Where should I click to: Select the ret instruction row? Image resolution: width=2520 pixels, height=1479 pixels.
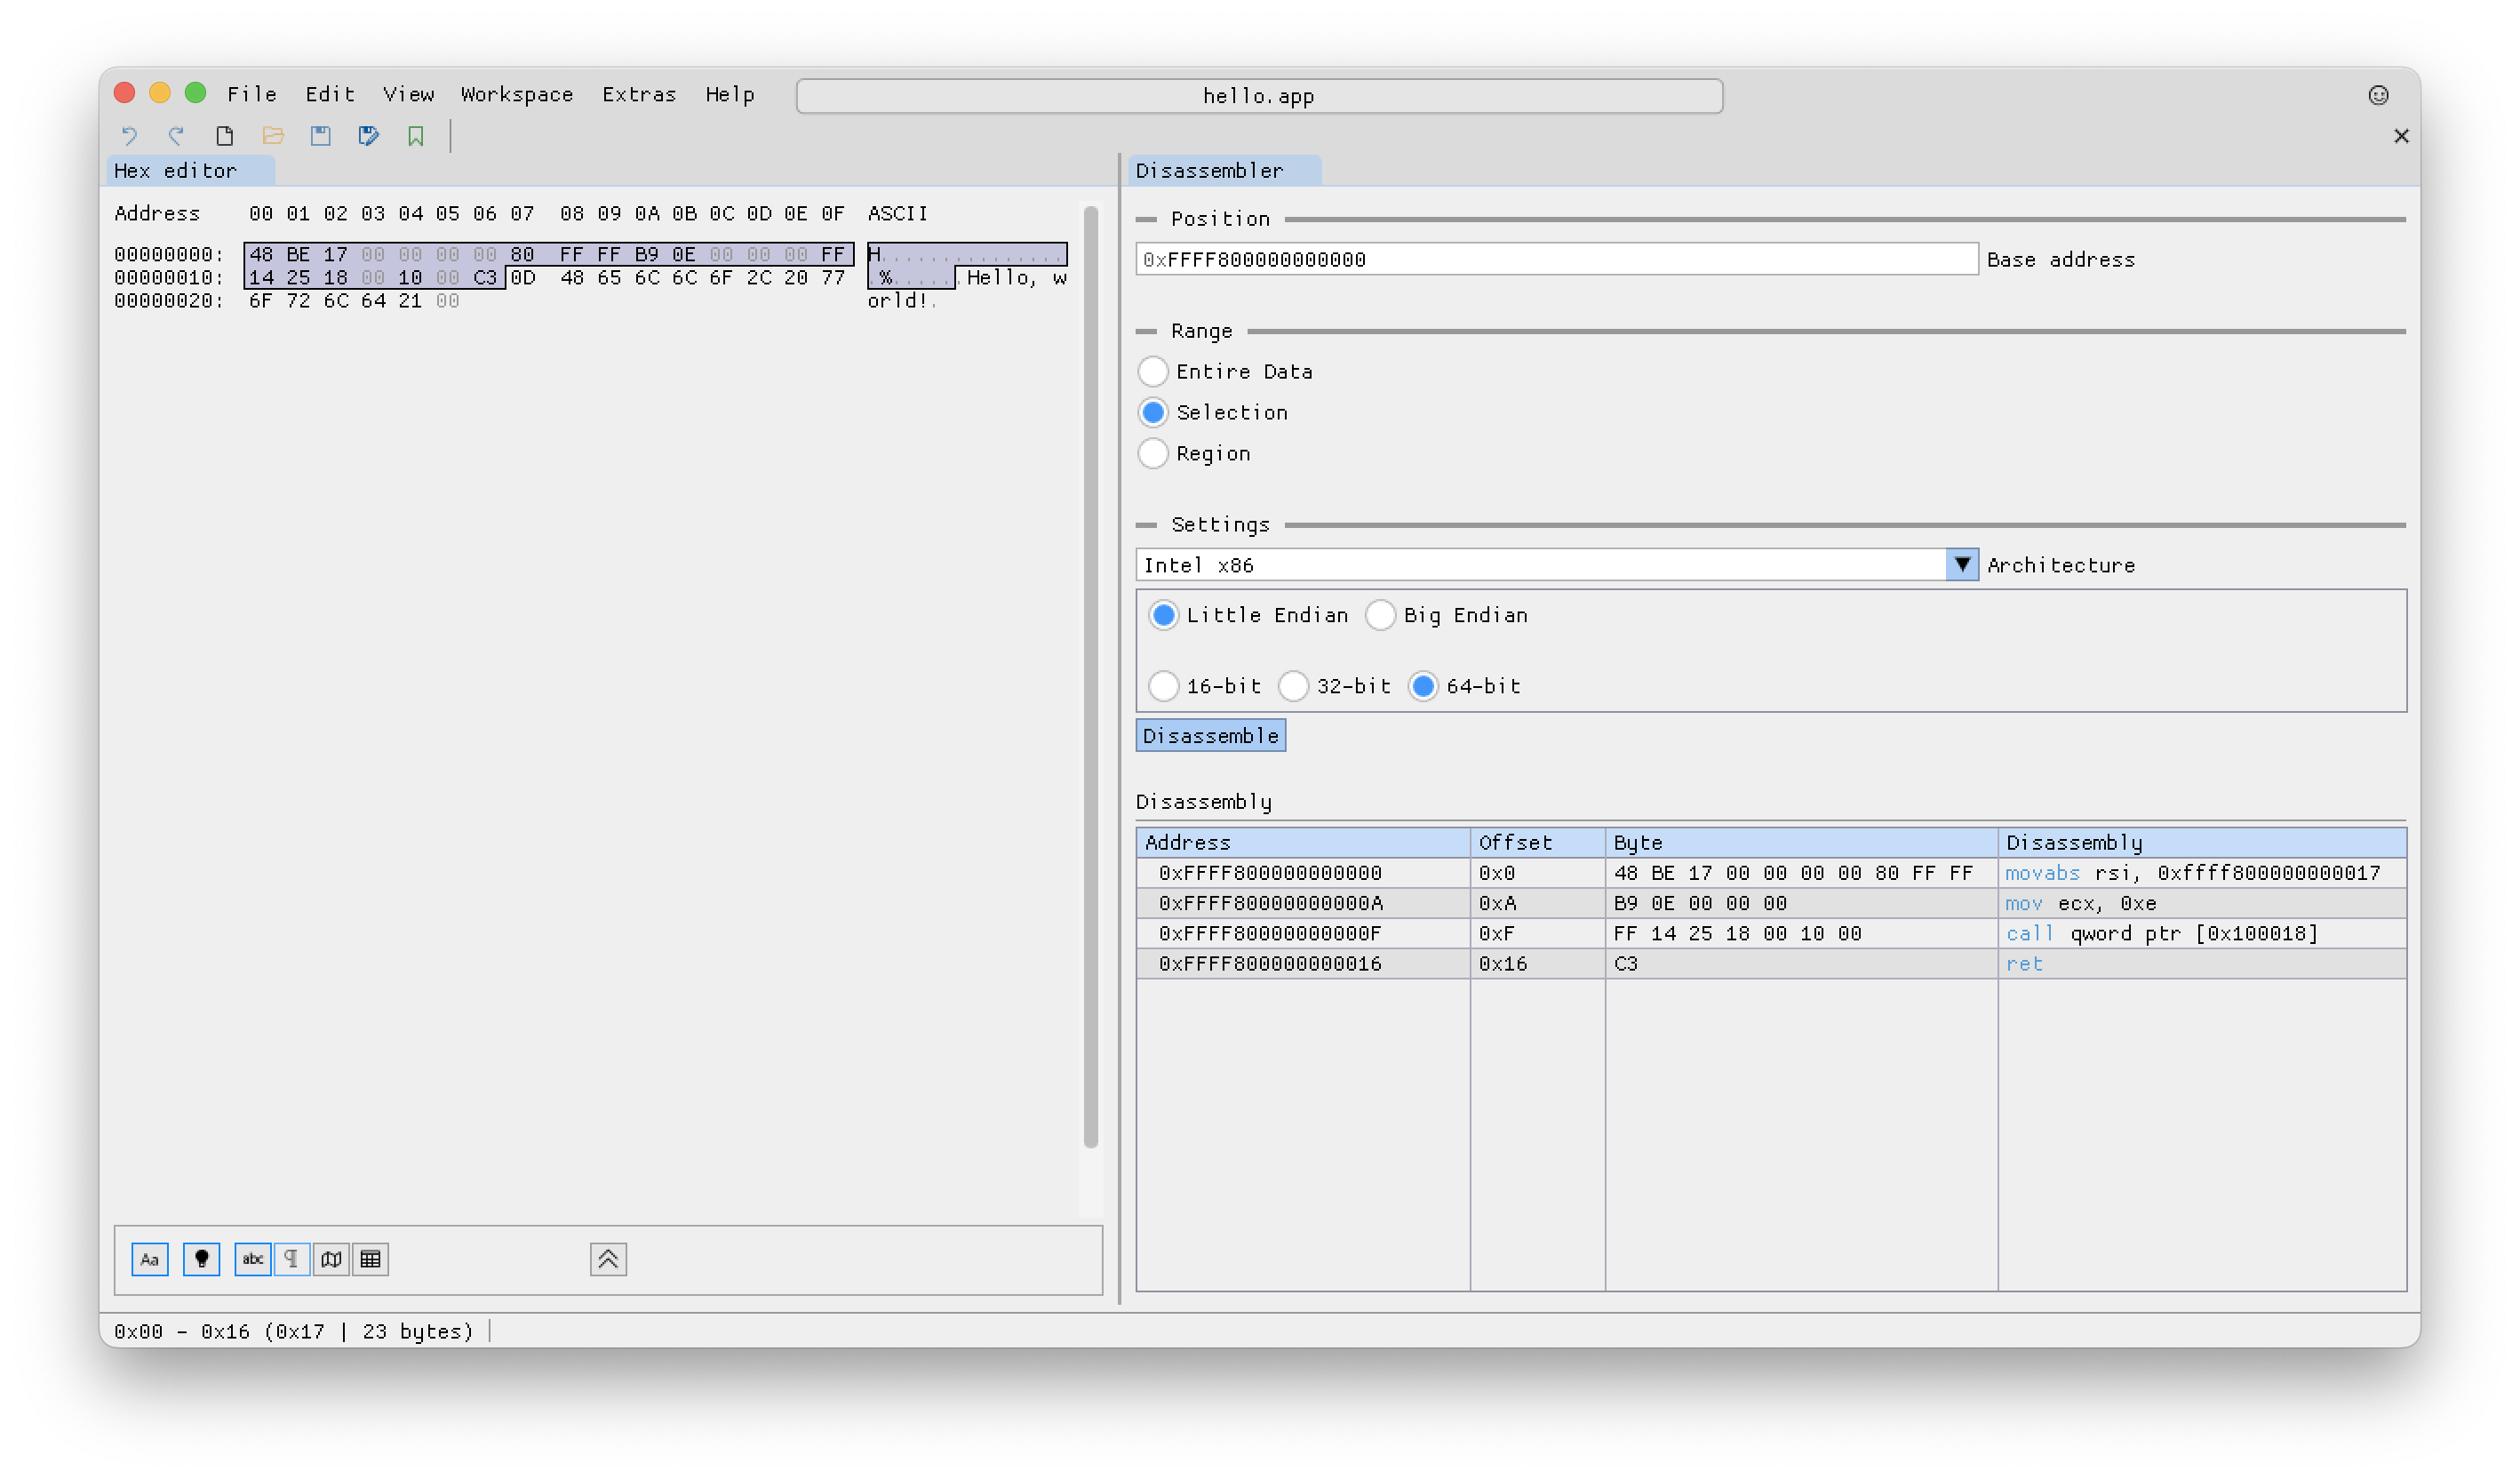click(x=1771, y=964)
